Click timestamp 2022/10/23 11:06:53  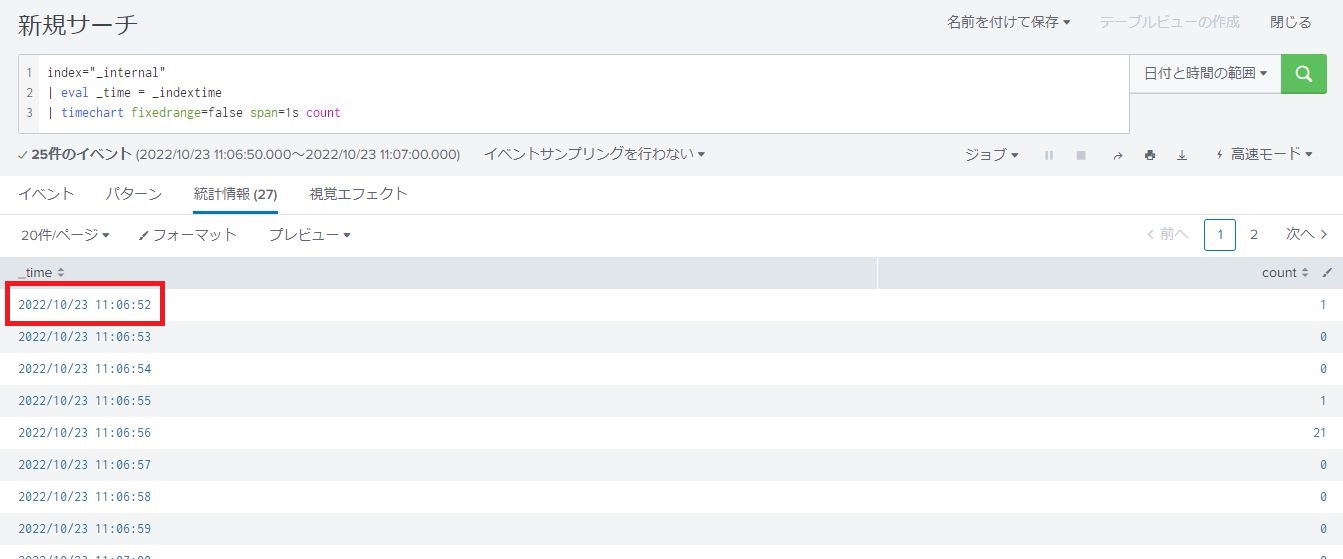(85, 337)
